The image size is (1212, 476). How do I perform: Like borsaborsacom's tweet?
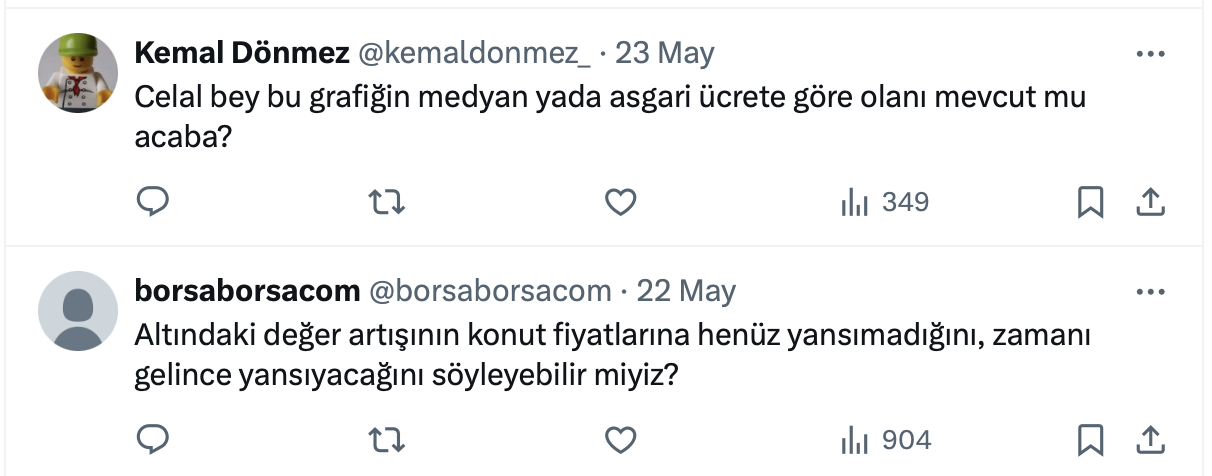[x=621, y=440]
